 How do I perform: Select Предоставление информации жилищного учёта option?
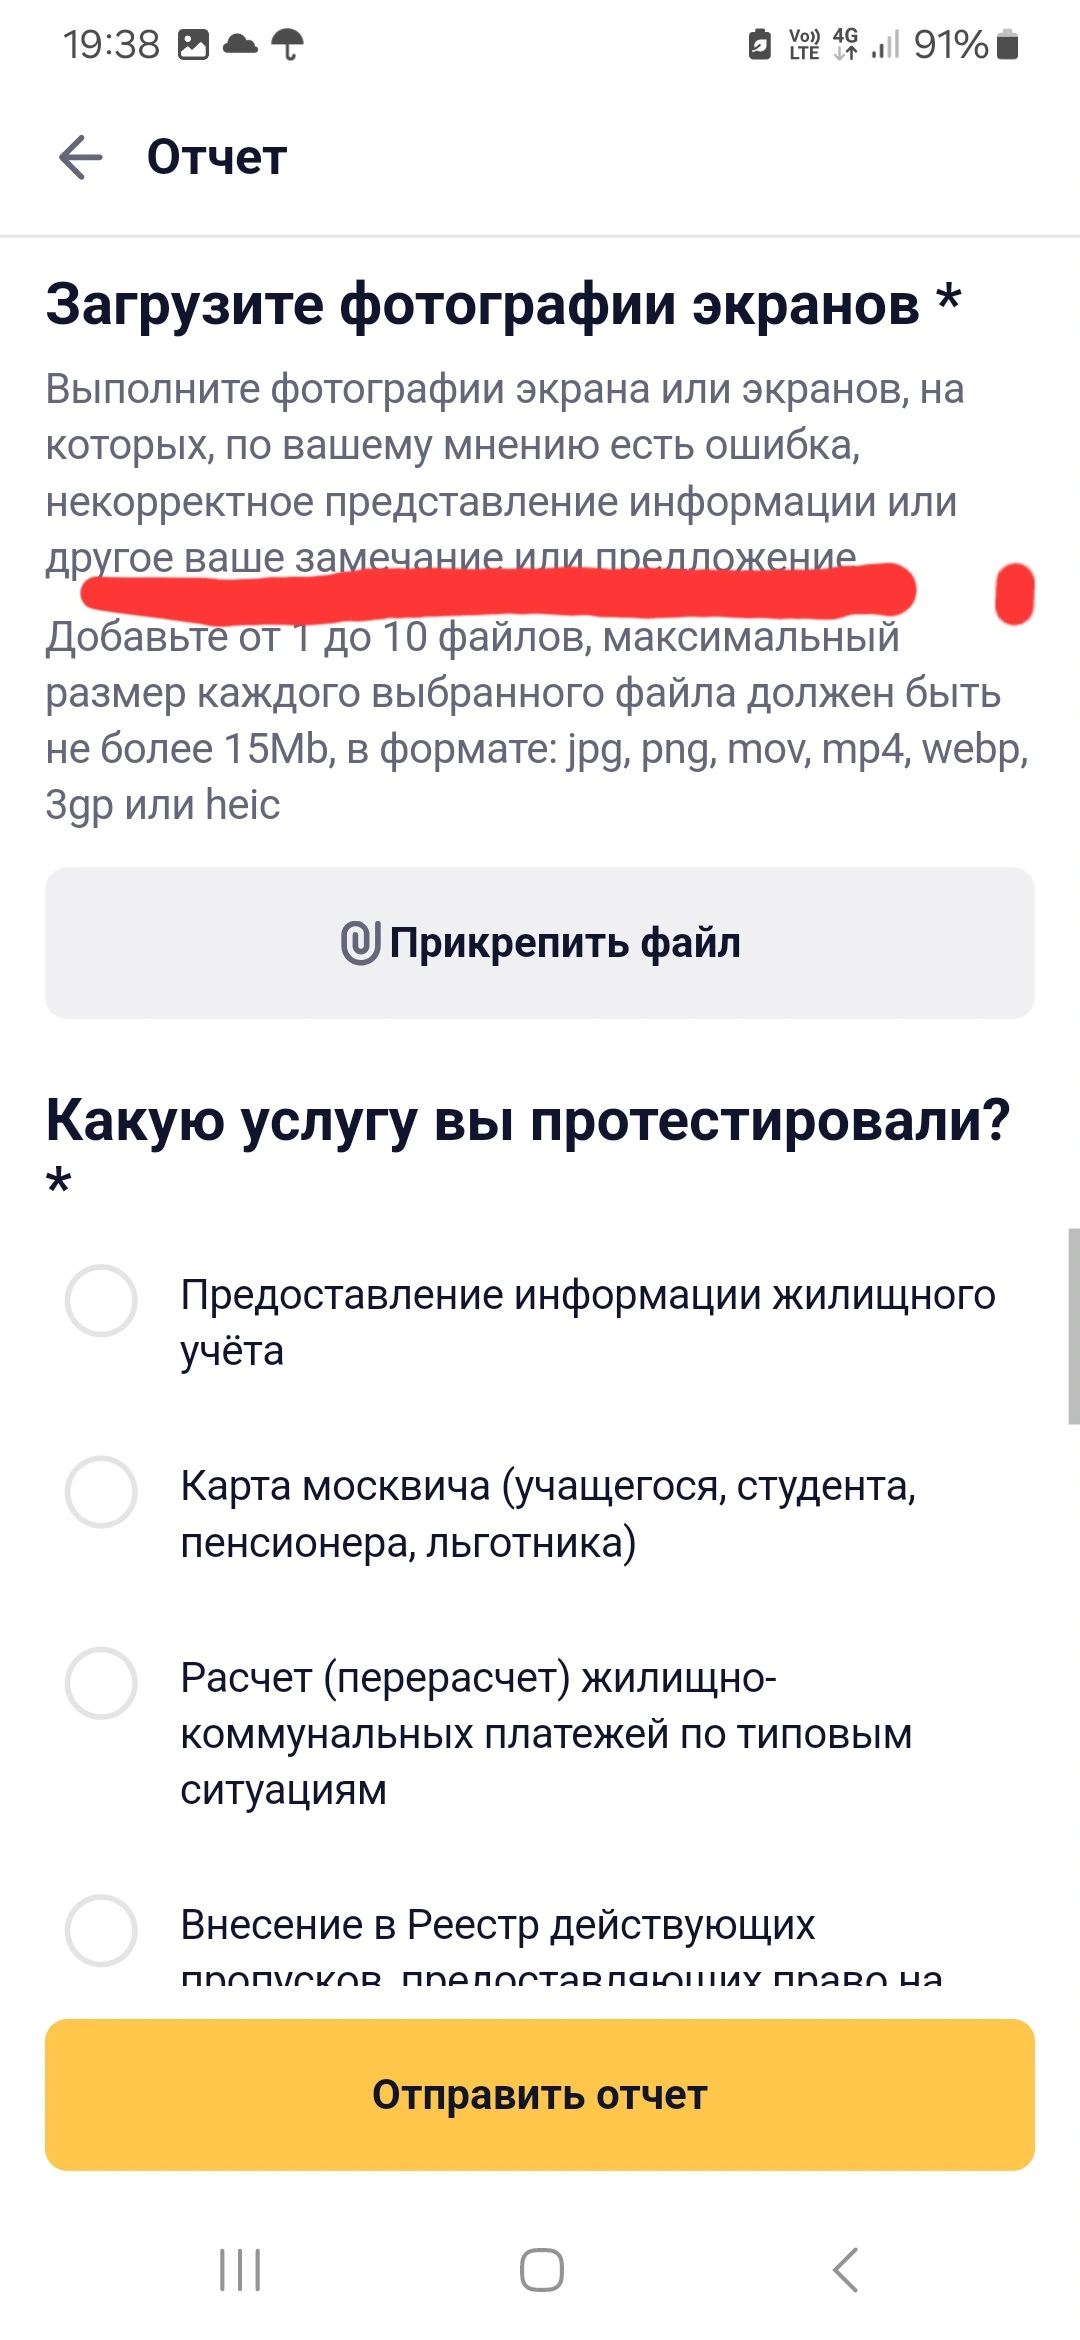[x=540, y=1322]
